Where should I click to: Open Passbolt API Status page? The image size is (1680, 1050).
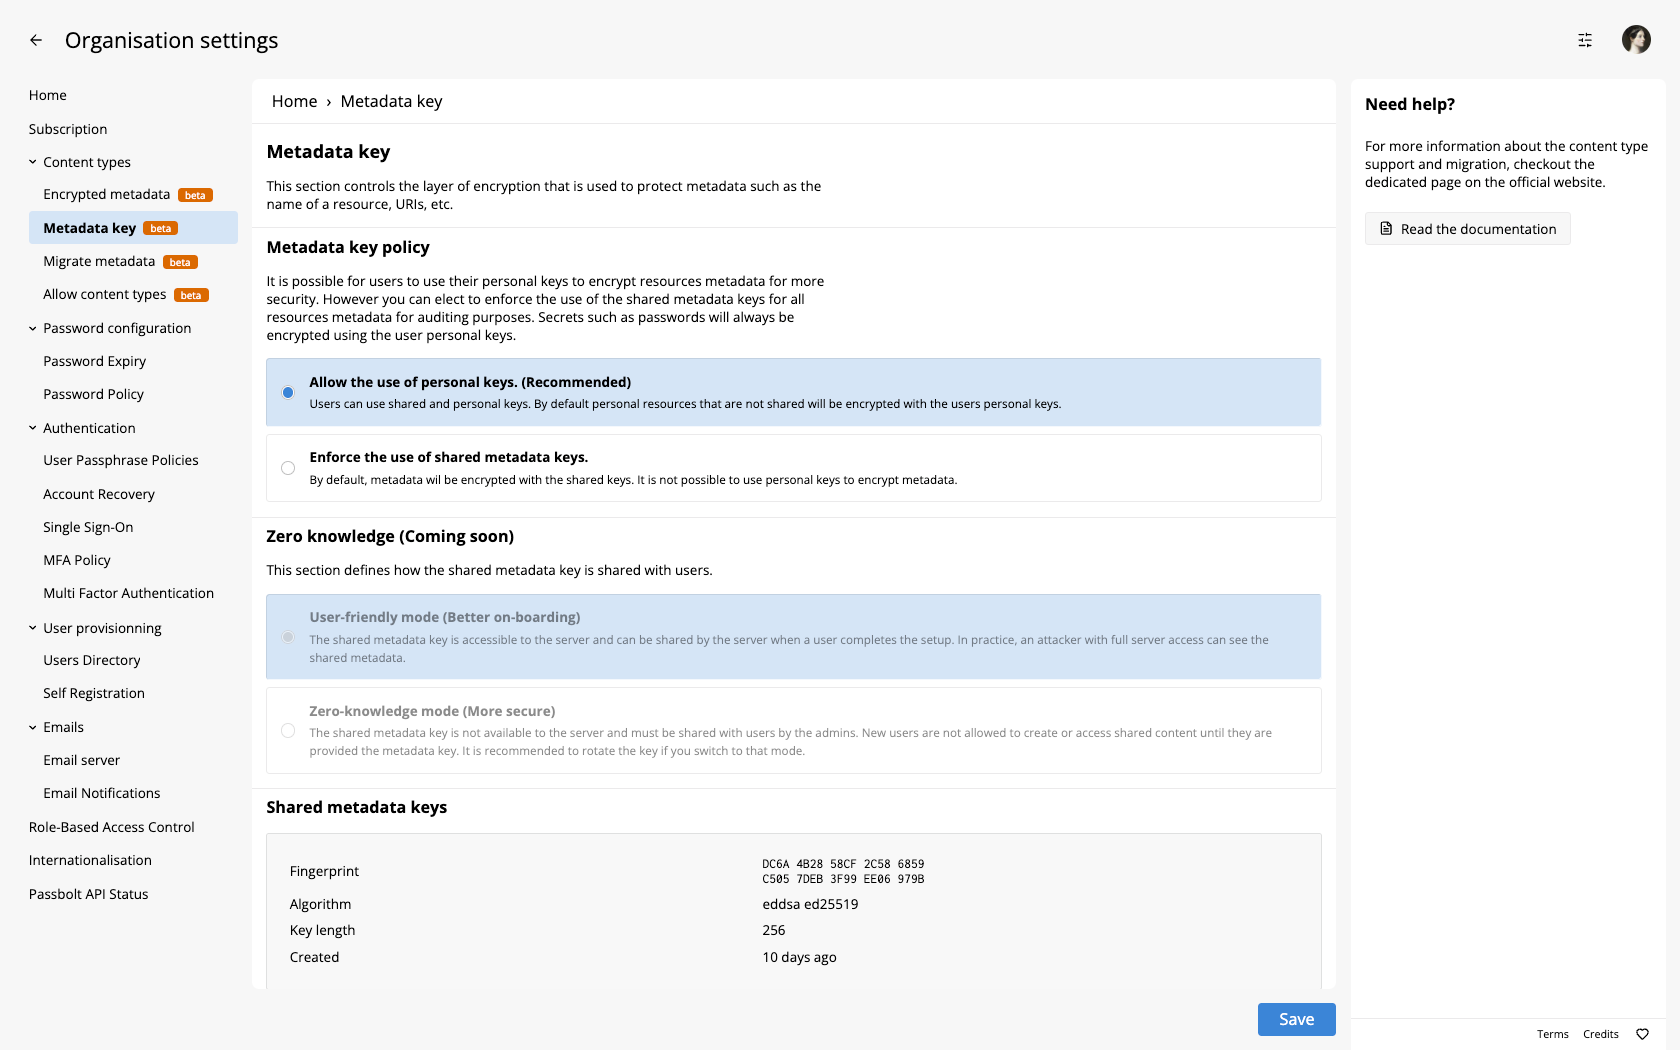click(89, 894)
